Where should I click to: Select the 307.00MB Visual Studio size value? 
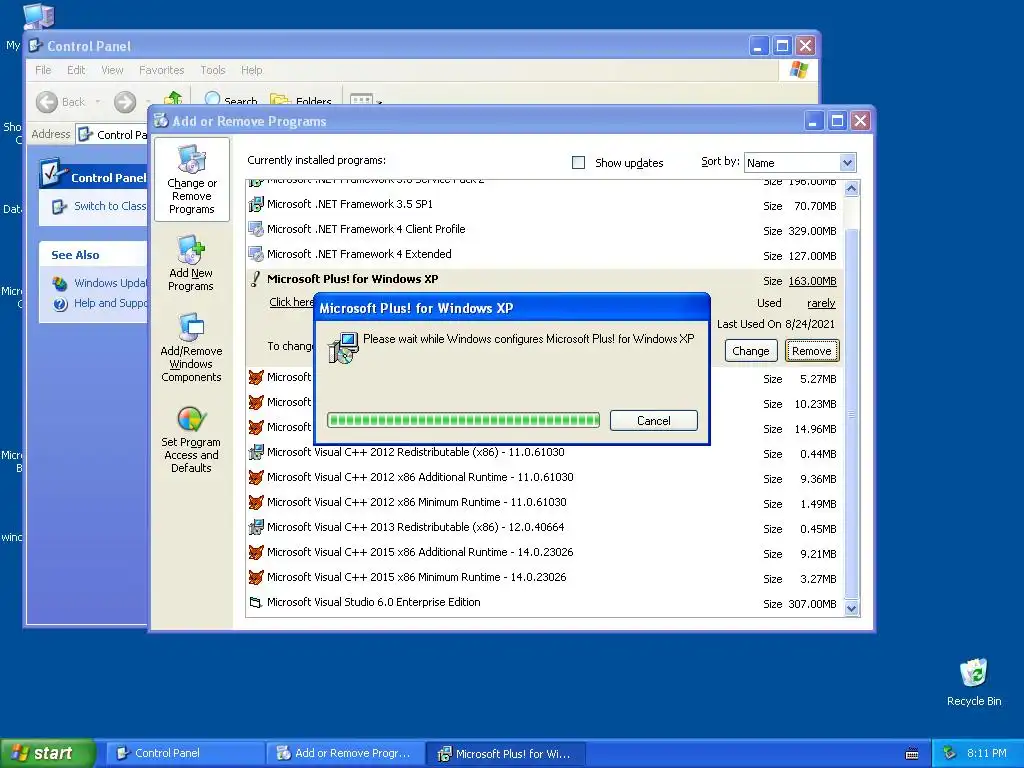(812, 604)
